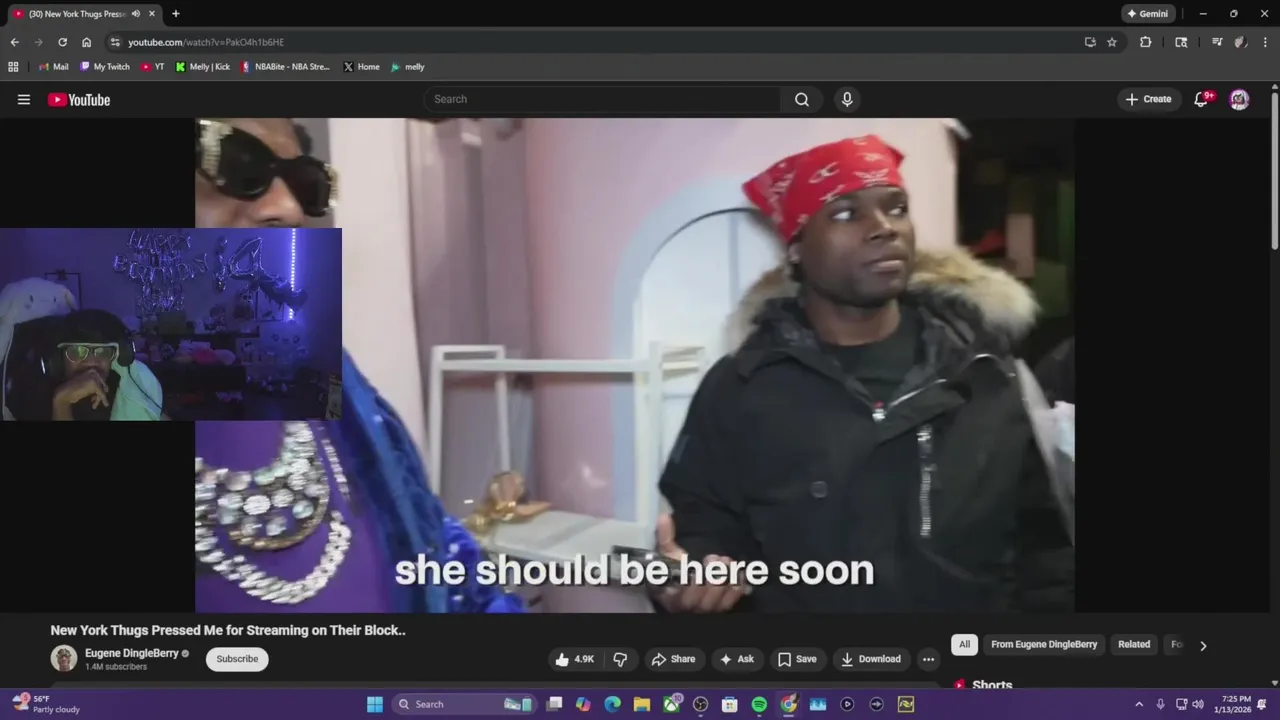Open the melly bookmark
Screen dimensions: 1280x720
[408, 67]
